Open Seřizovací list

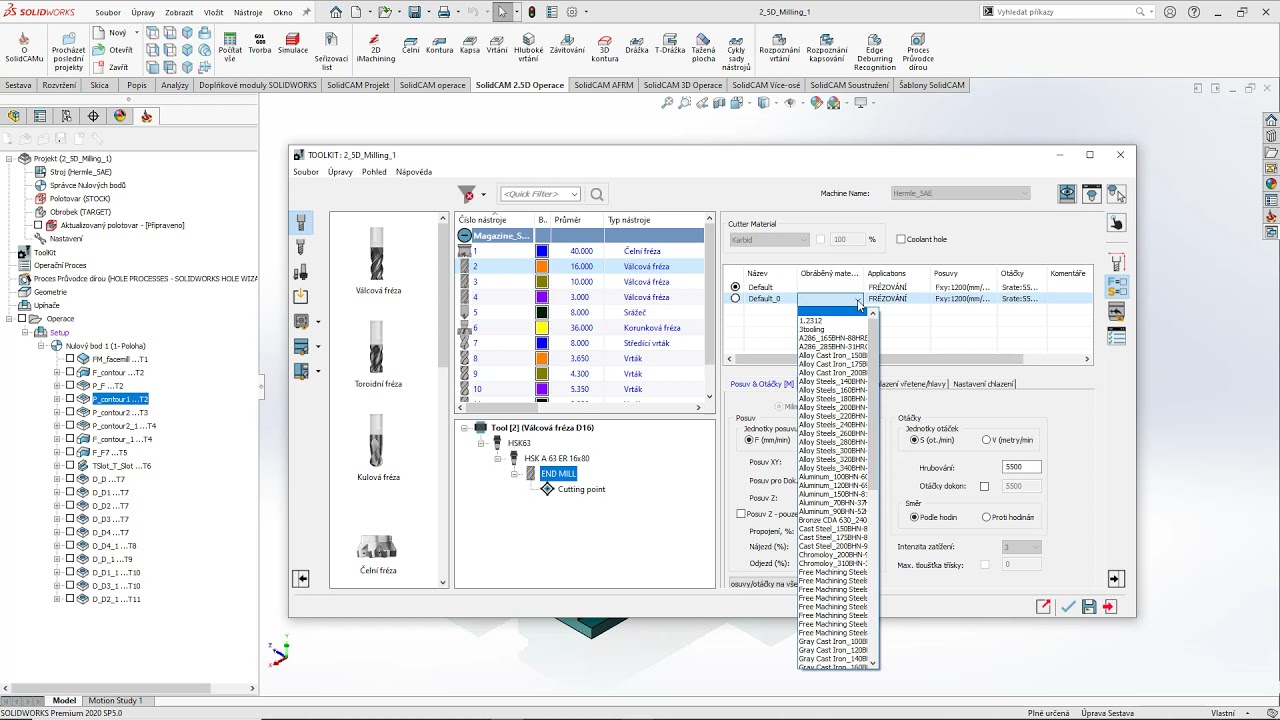331,52
